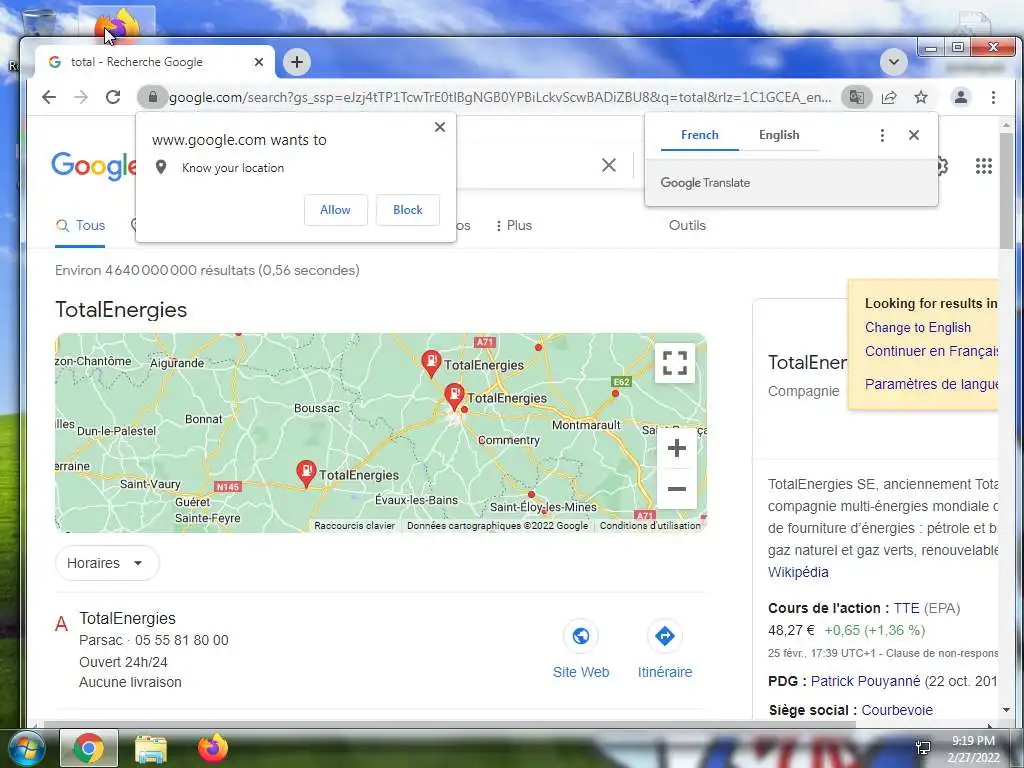Open File Explorer from the taskbar

[x=151, y=748]
